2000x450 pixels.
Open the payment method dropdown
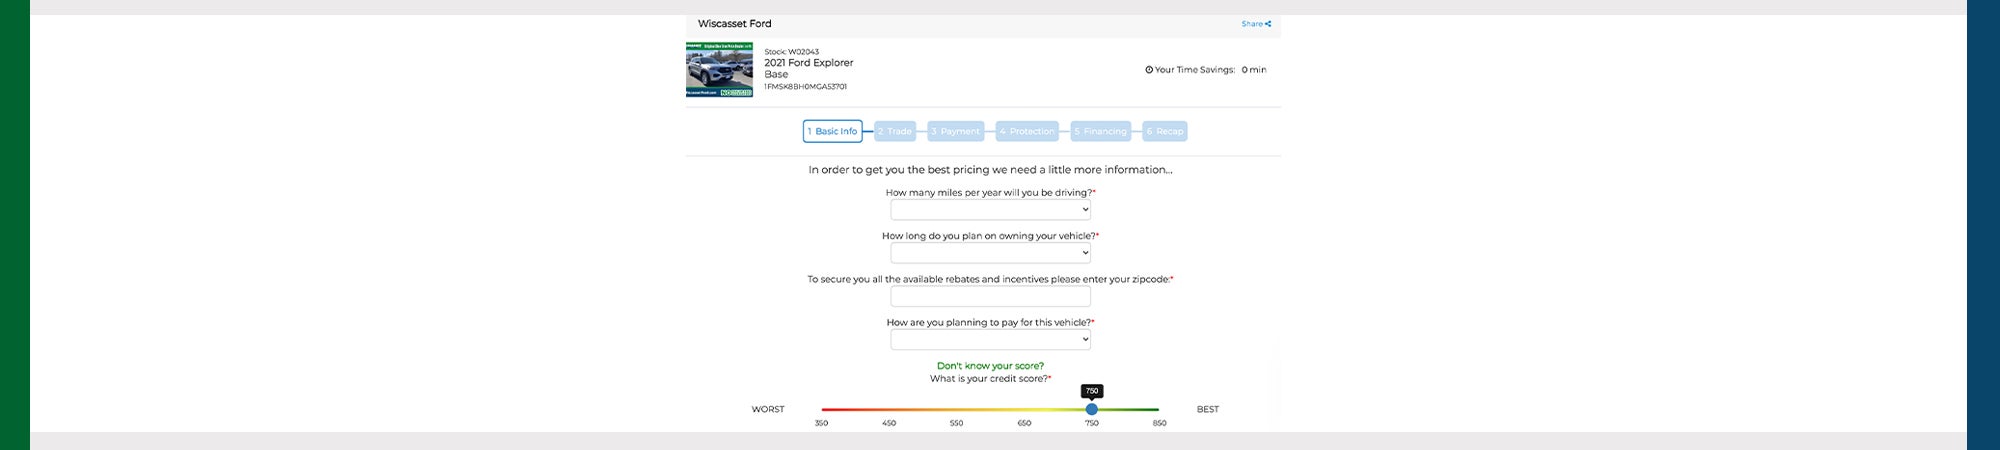[x=990, y=340]
